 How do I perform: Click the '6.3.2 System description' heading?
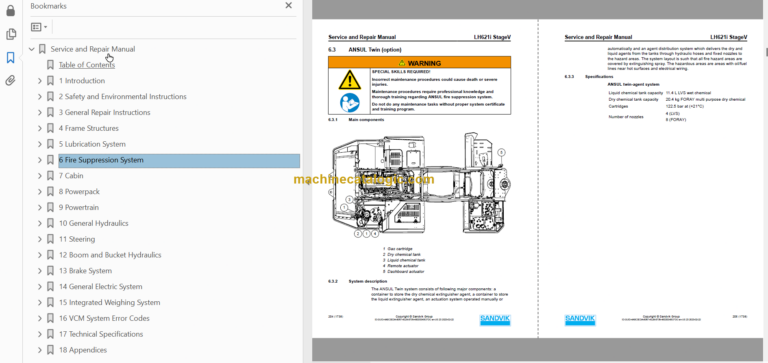pyautogui.click(x=358, y=281)
